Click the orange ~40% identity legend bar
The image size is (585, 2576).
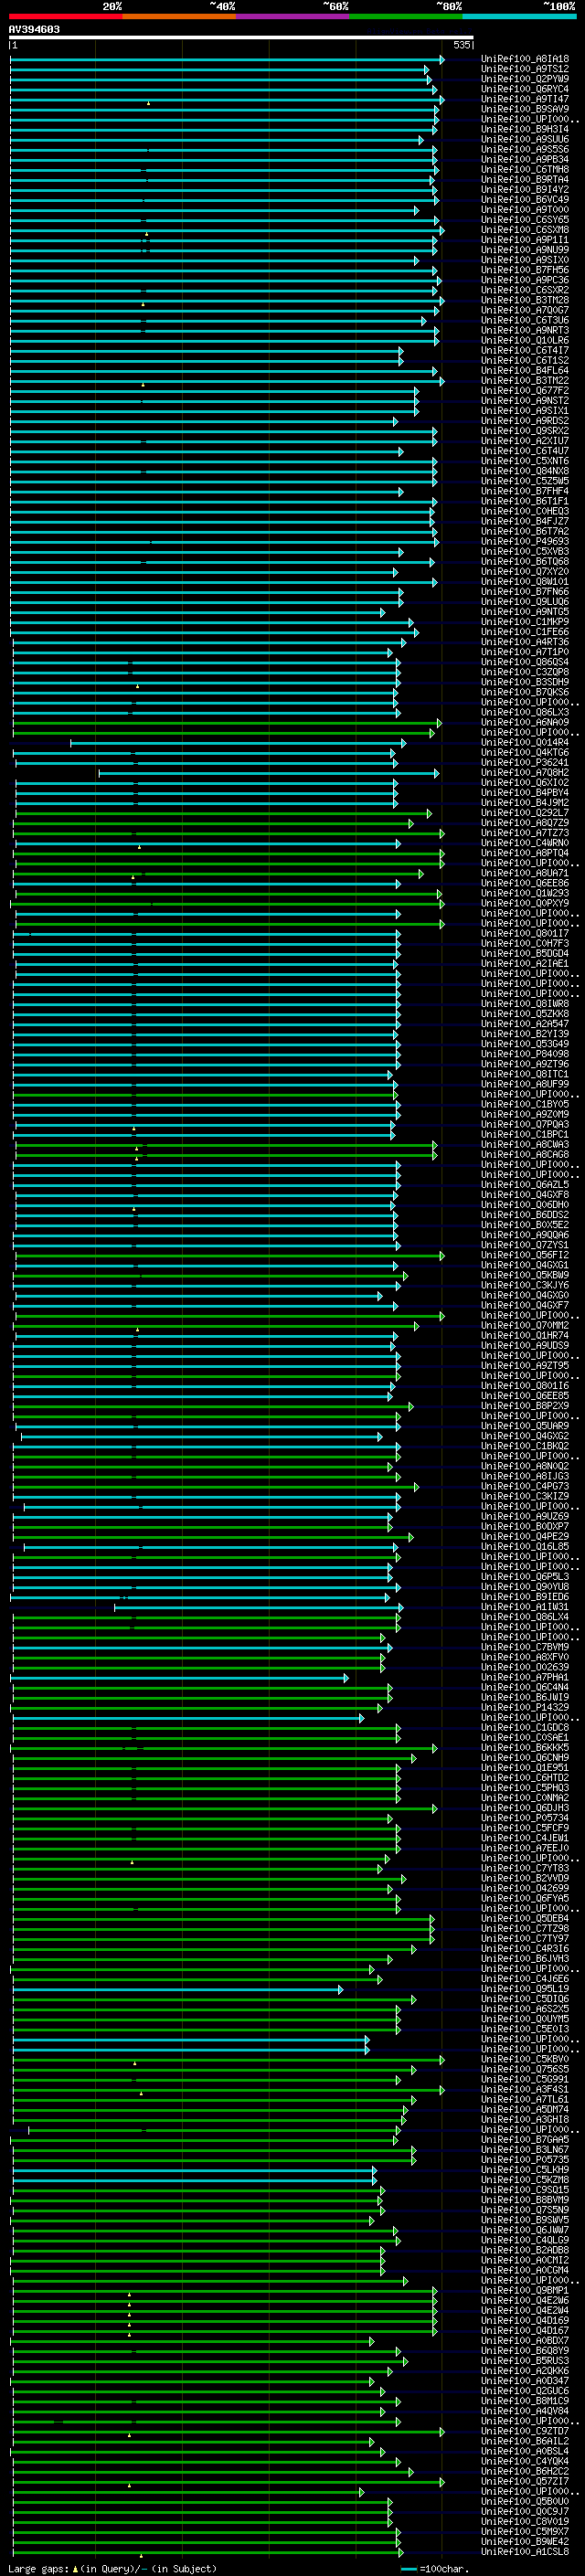pyautogui.click(x=179, y=16)
